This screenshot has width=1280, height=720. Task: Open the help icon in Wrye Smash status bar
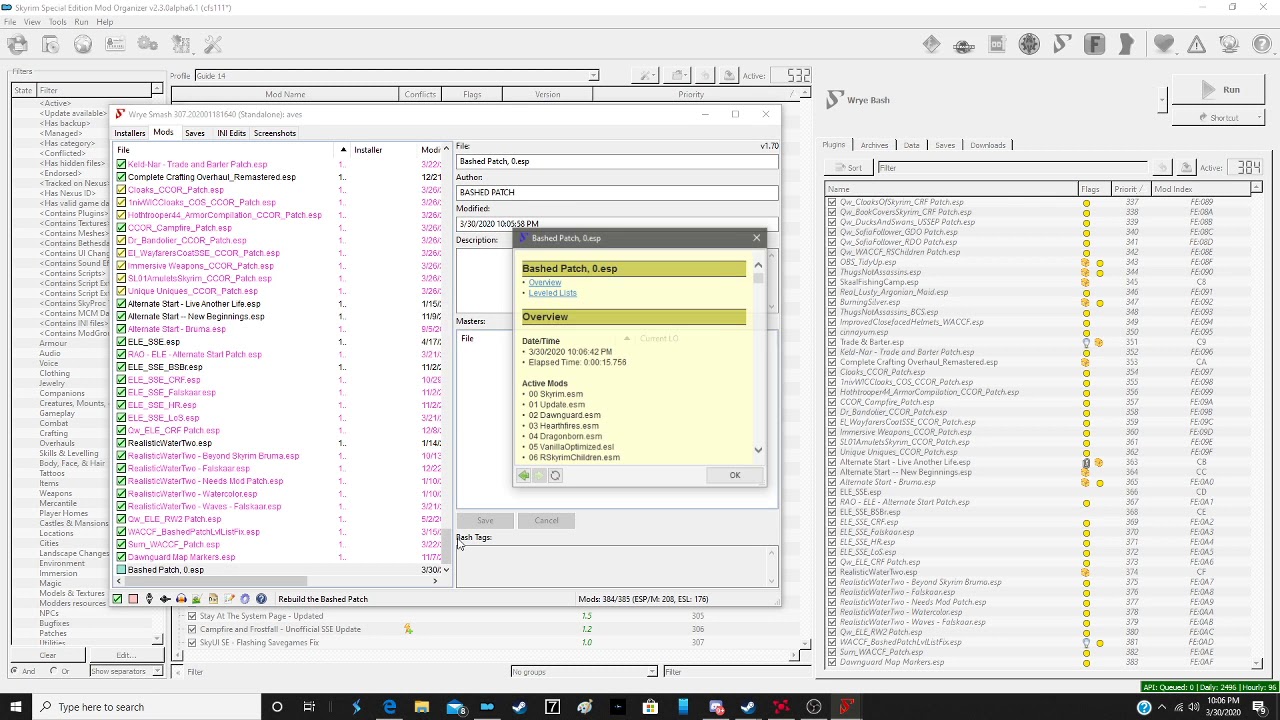click(261, 599)
